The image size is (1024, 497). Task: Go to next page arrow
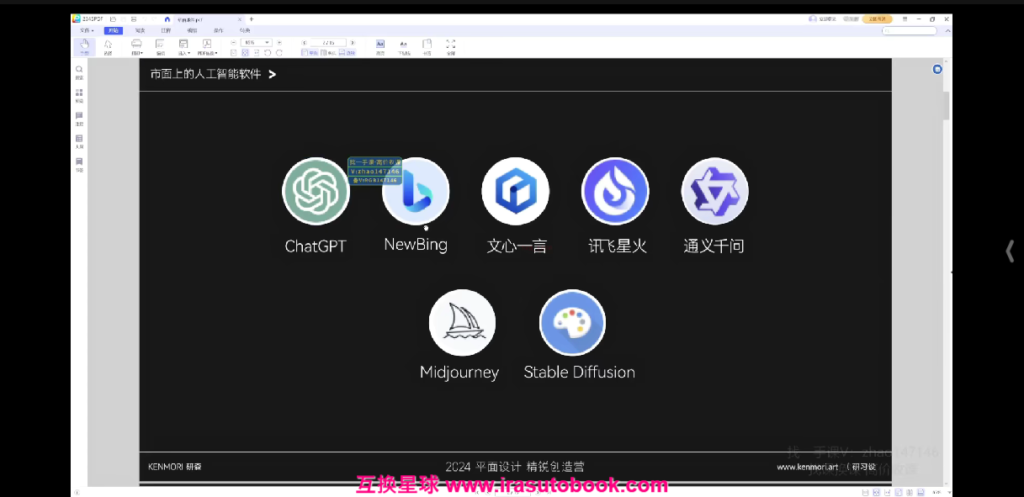click(x=353, y=42)
